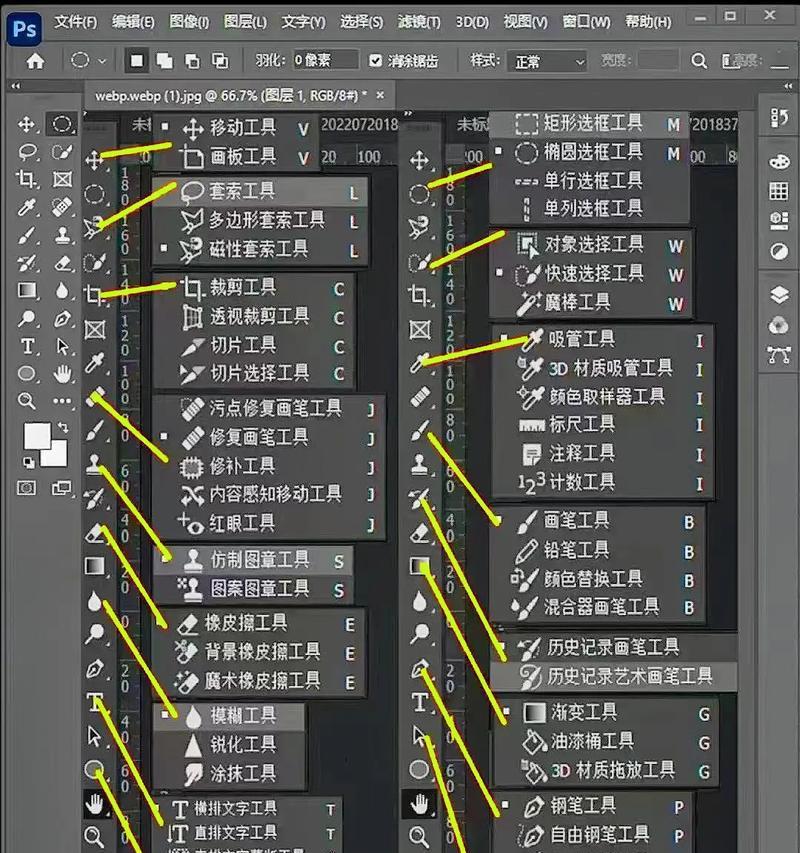Click the 矩形选框工具 entry in the image
This screenshot has height=853, width=800.
[590, 124]
